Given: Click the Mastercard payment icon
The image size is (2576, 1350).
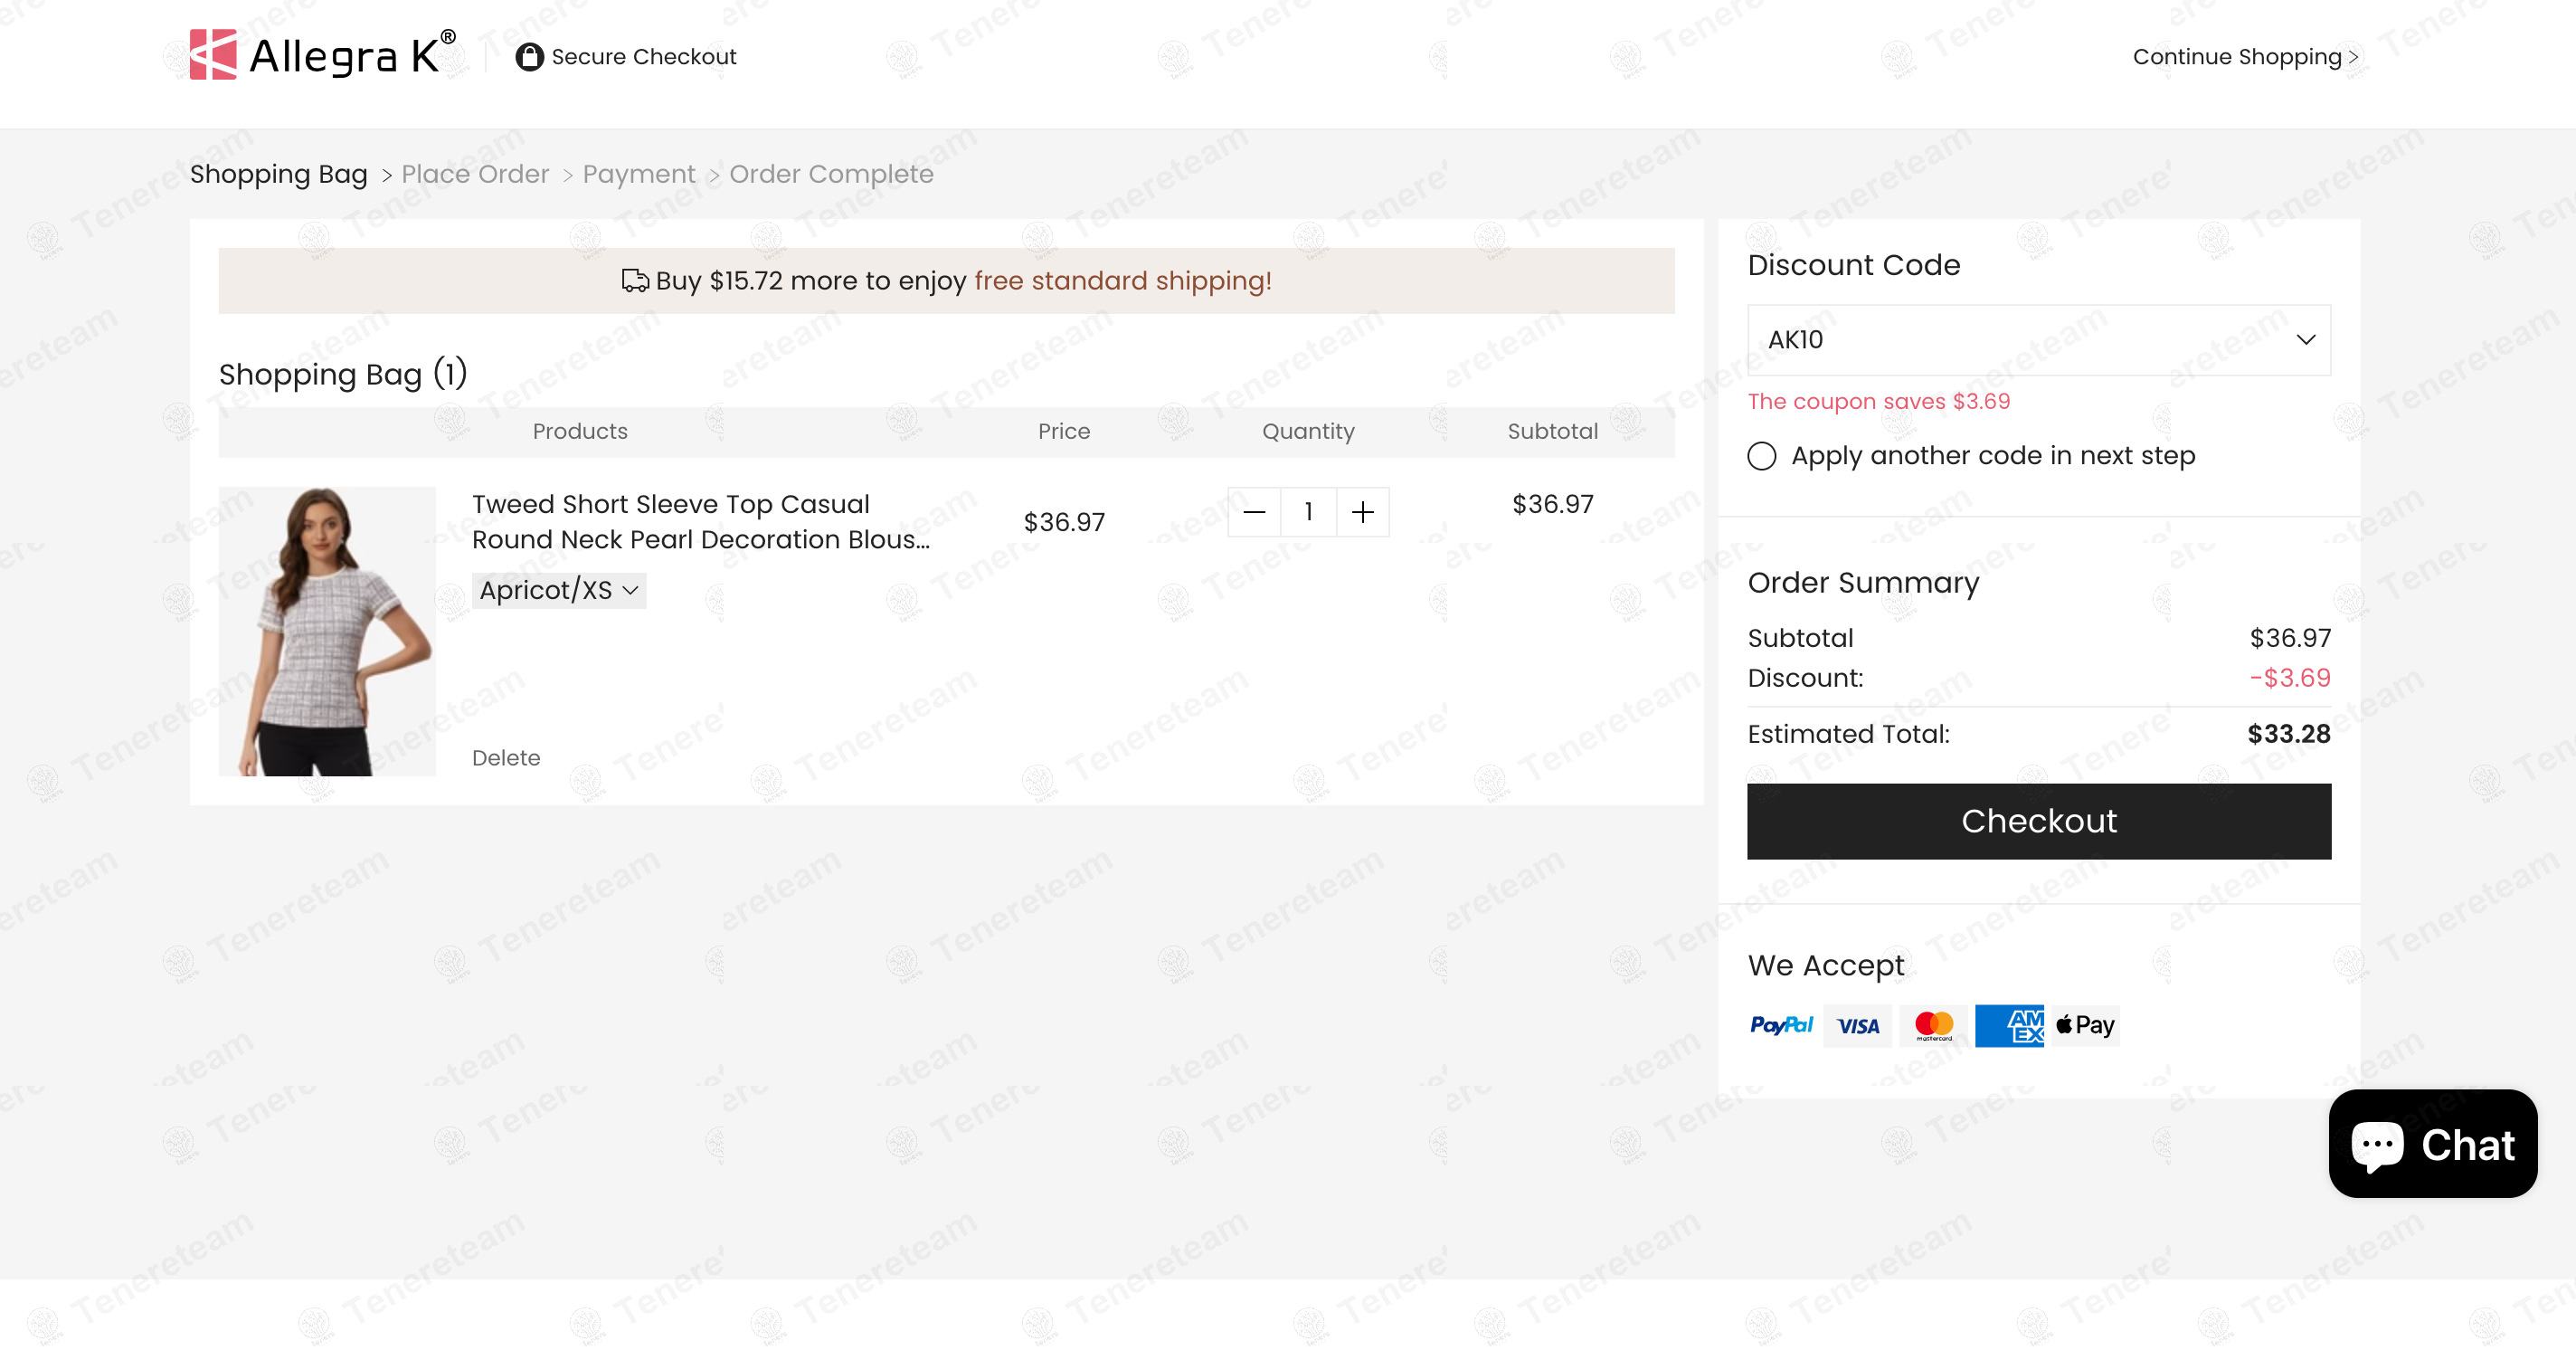Looking at the screenshot, I should pyautogui.click(x=1933, y=1026).
